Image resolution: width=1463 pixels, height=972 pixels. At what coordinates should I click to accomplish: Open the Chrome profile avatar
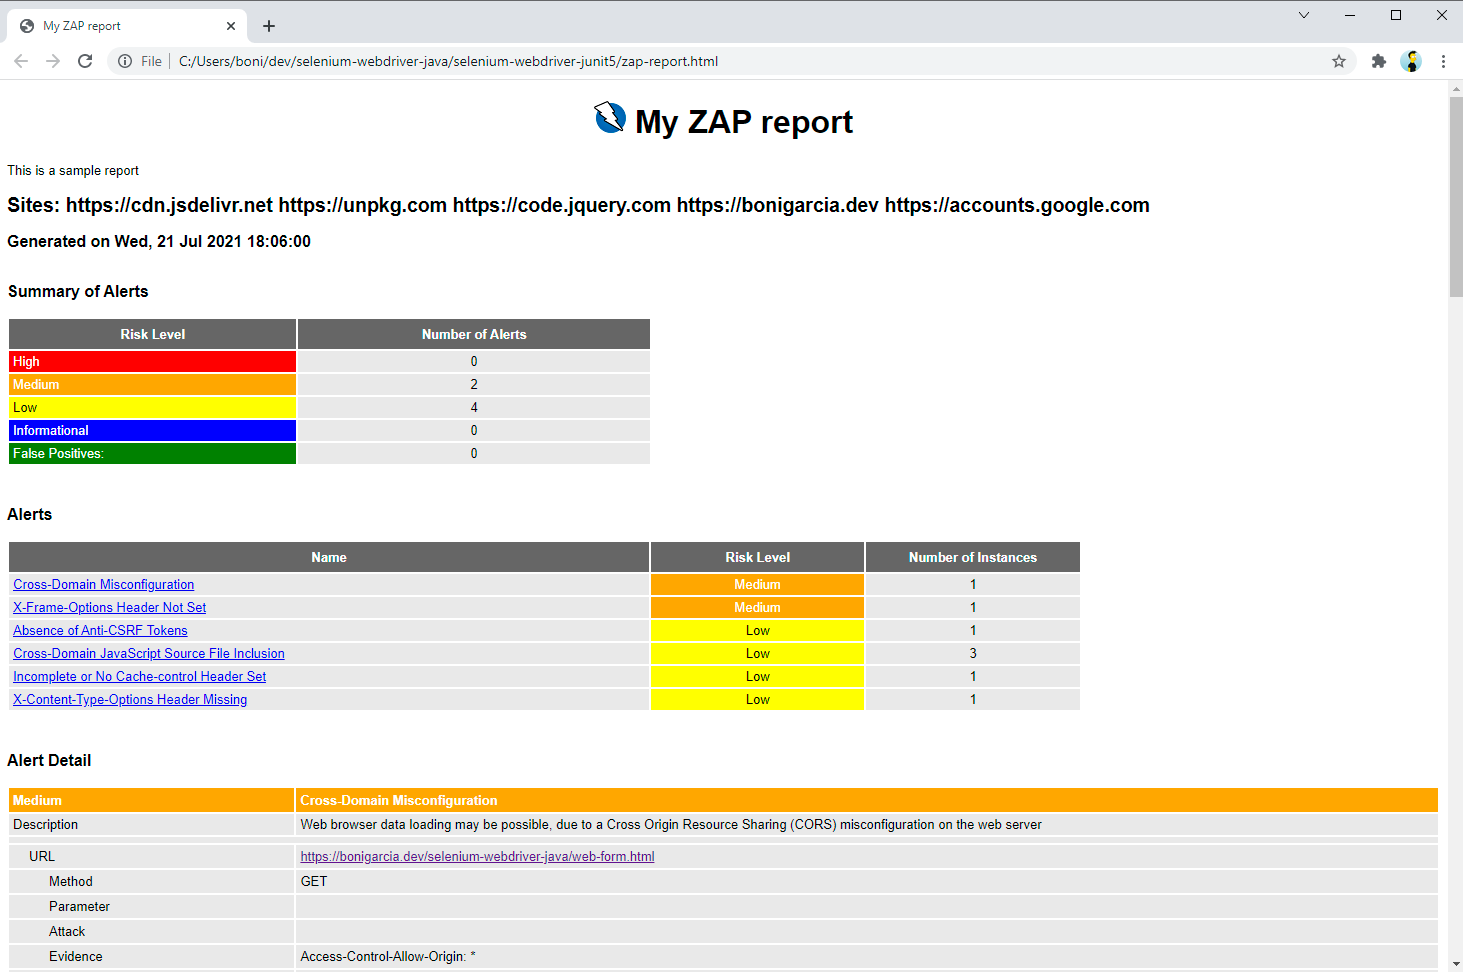coord(1411,61)
